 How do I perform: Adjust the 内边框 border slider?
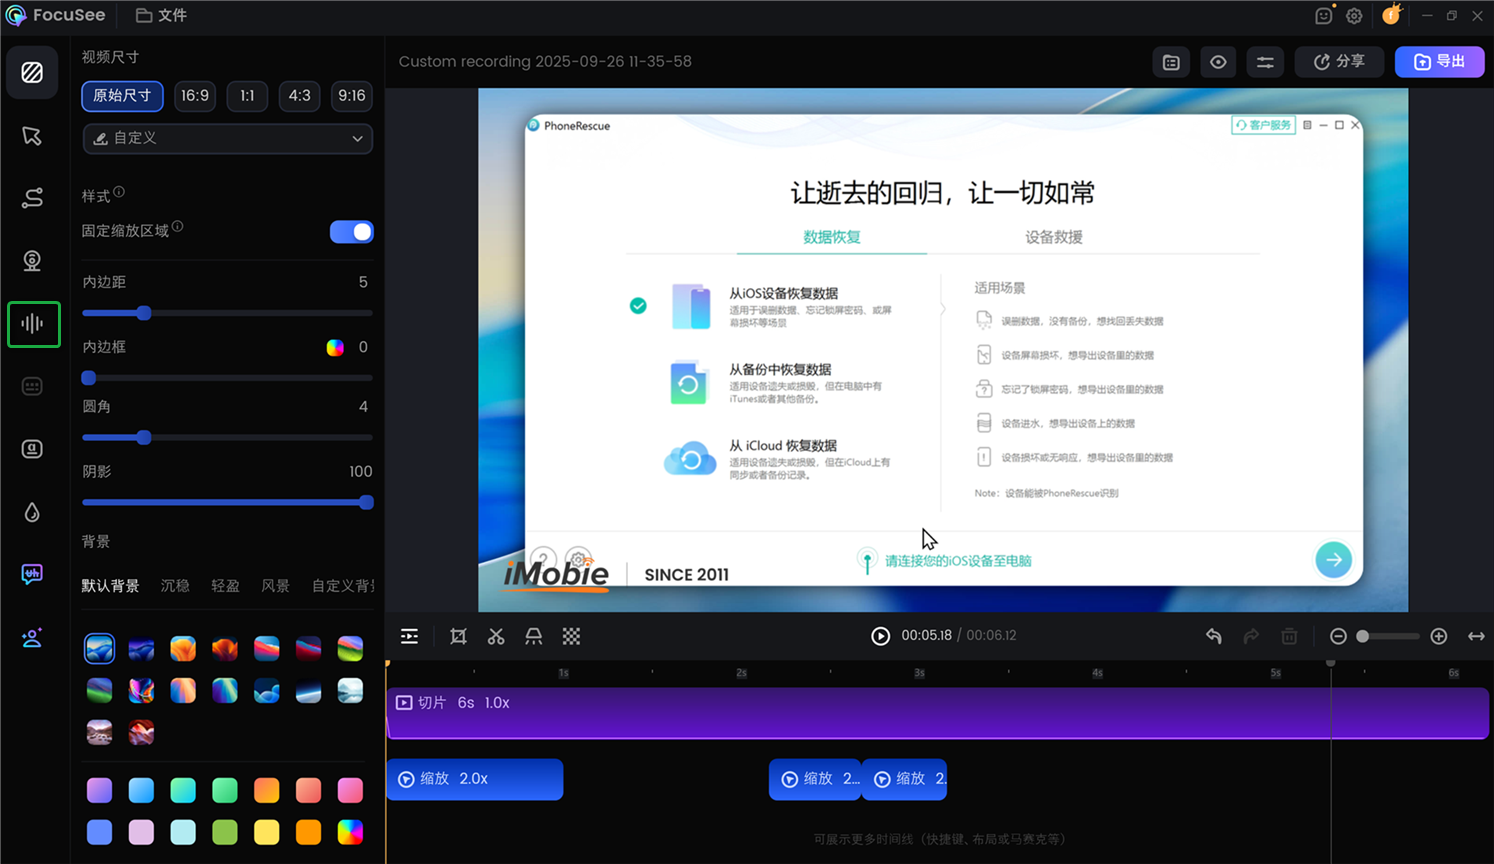click(x=228, y=378)
